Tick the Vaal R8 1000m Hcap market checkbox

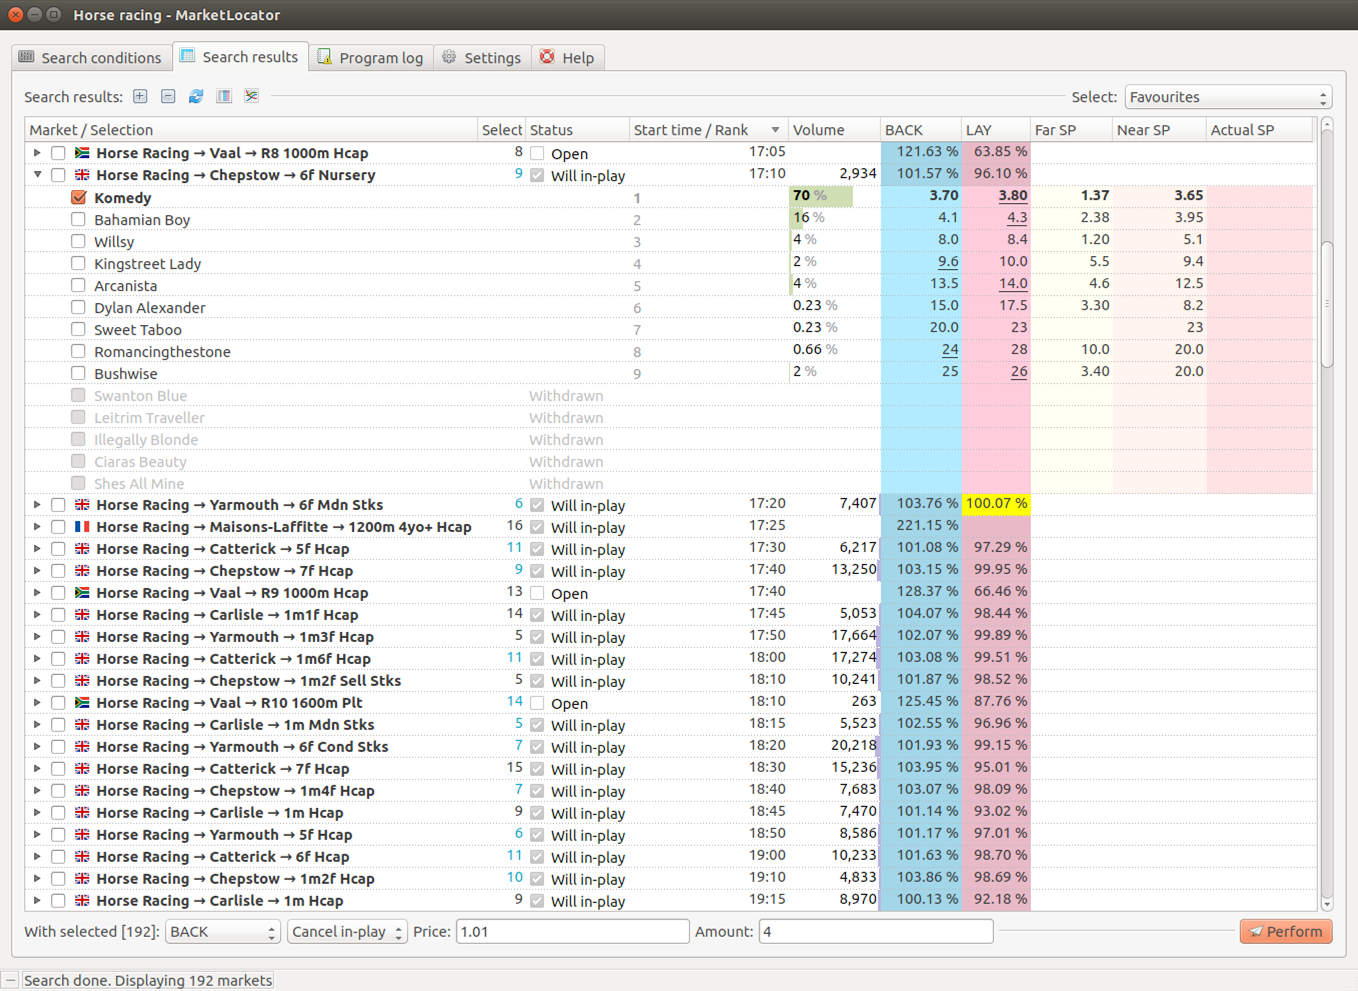pyautogui.click(x=58, y=153)
